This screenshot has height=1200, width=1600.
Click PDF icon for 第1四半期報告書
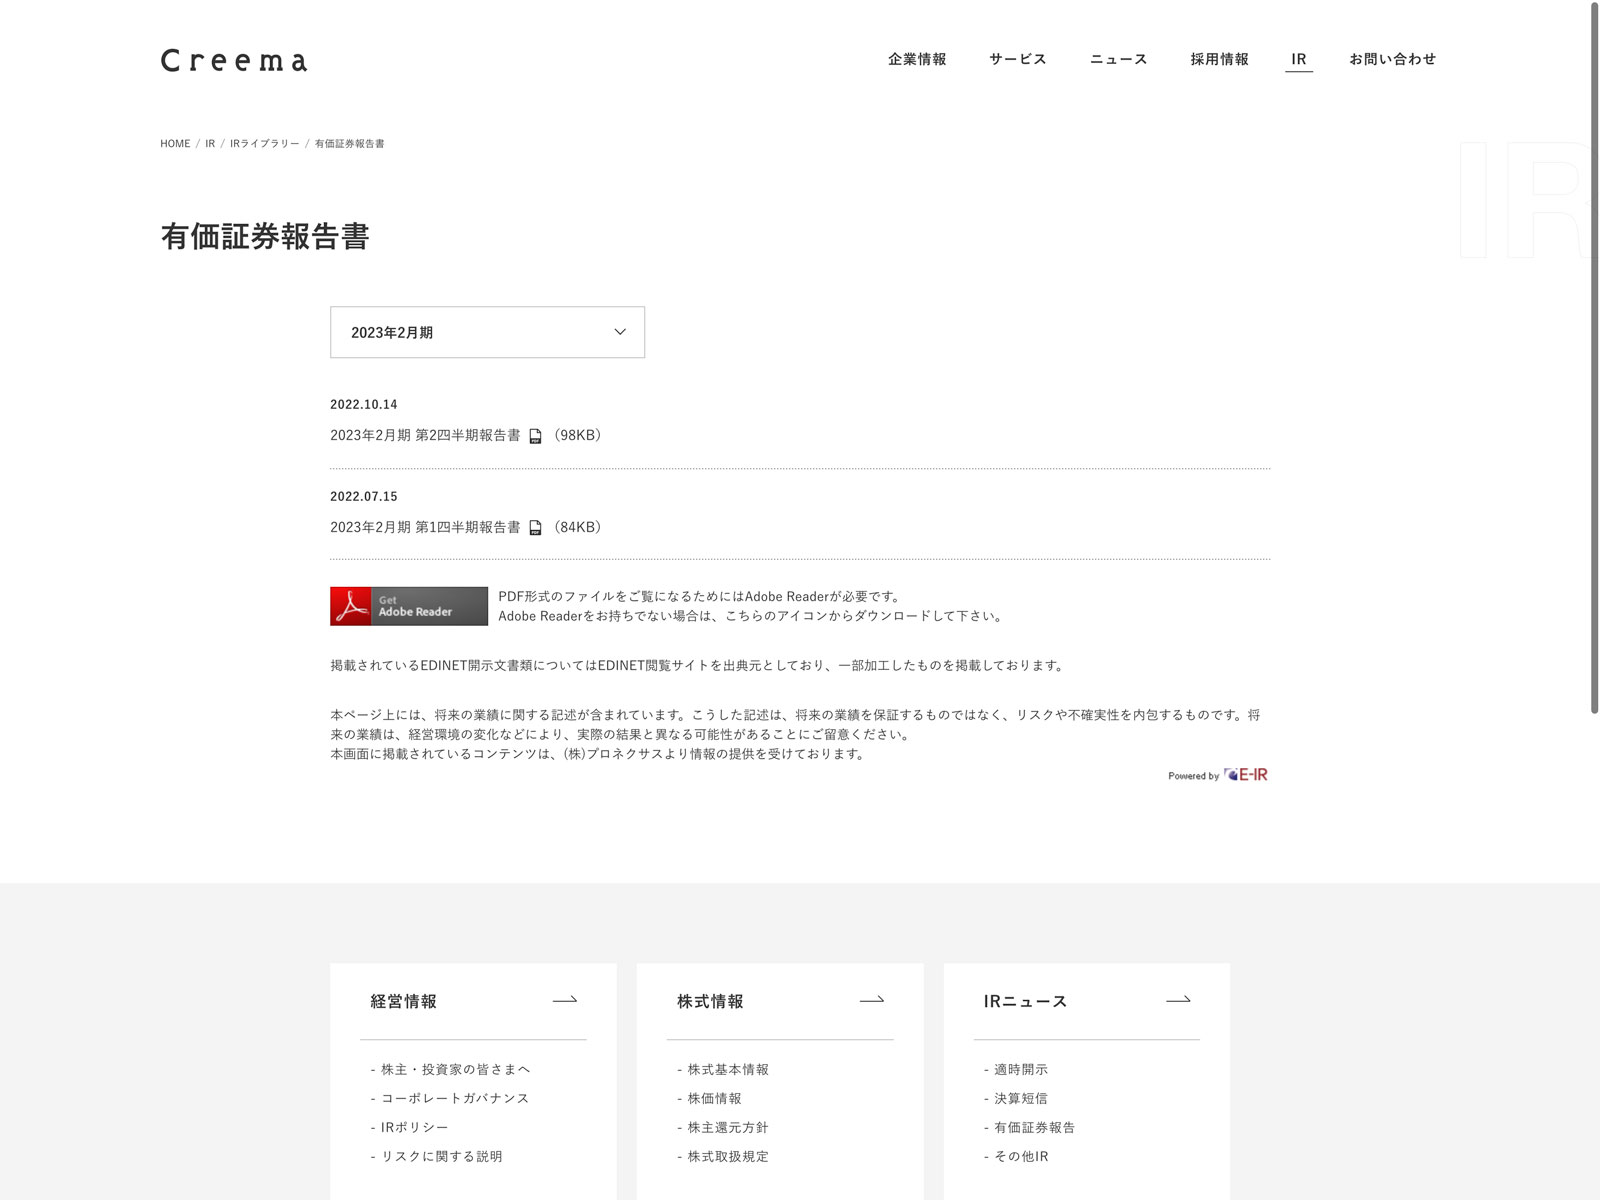(535, 528)
